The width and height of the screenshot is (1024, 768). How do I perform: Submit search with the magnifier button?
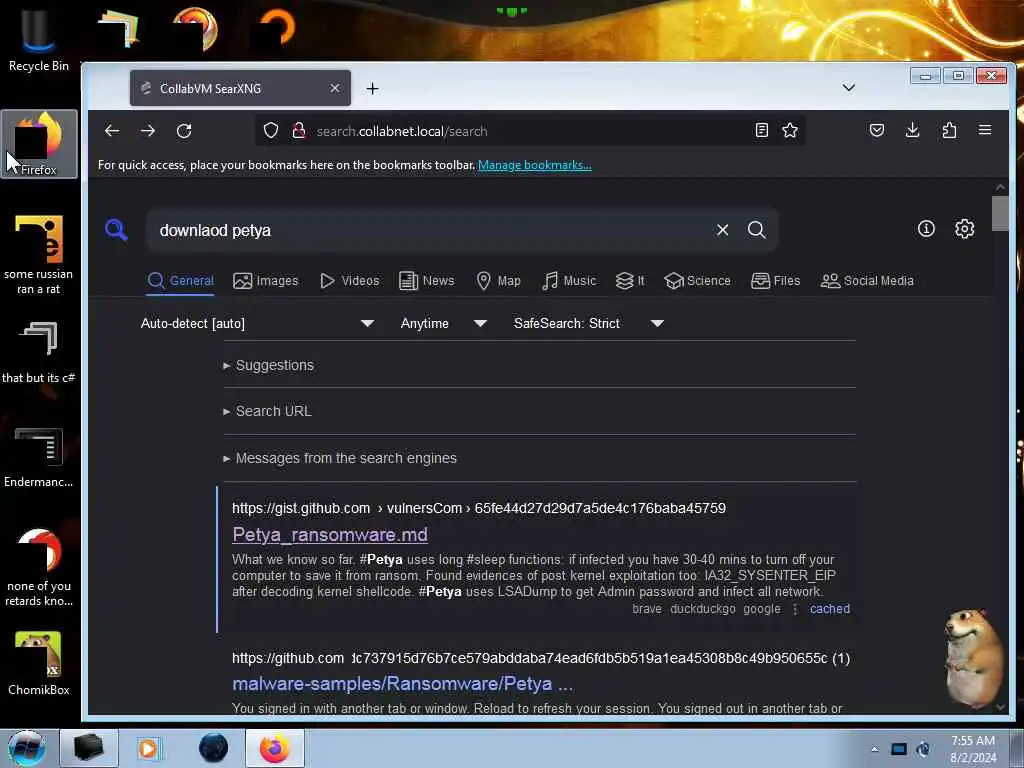[x=756, y=230]
